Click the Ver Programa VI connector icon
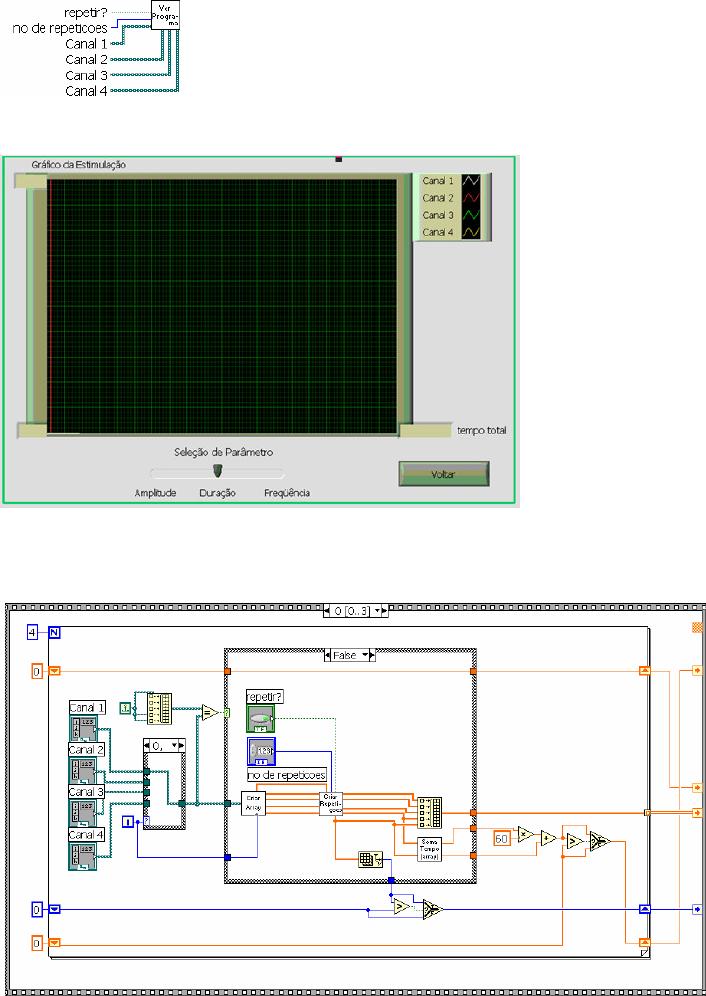Image resolution: width=706 pixels, height=996 pixels. click(x=165, y=14)
